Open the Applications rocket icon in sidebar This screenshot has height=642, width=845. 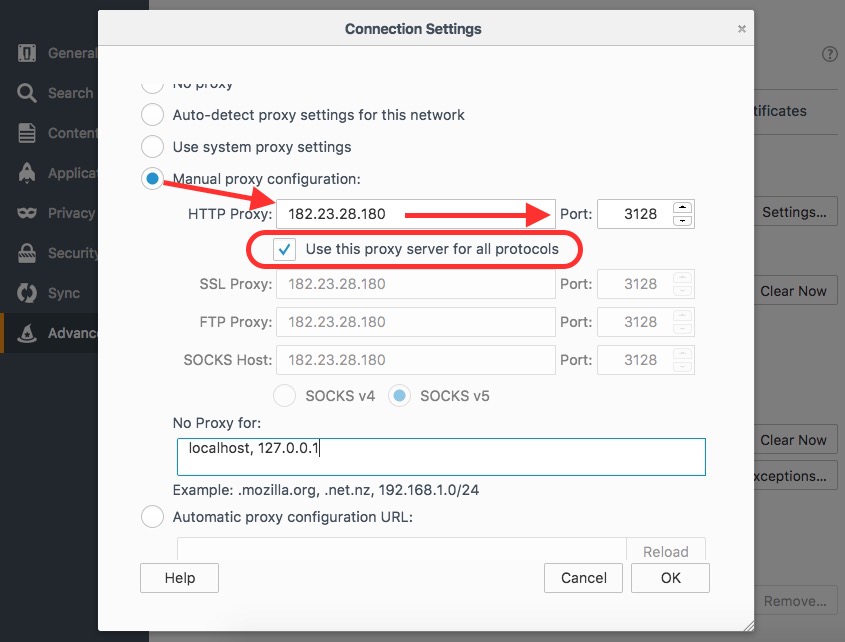[27, 173]
